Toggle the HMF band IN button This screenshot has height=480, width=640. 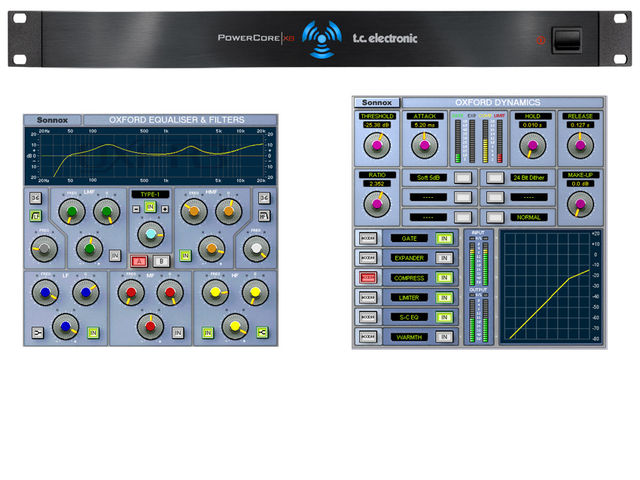[x=185, y=256]
